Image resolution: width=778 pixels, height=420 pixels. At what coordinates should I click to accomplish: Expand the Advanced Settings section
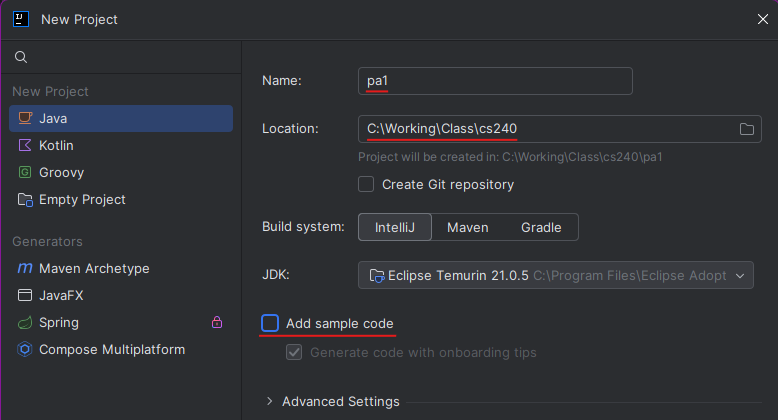pos(269,401)
